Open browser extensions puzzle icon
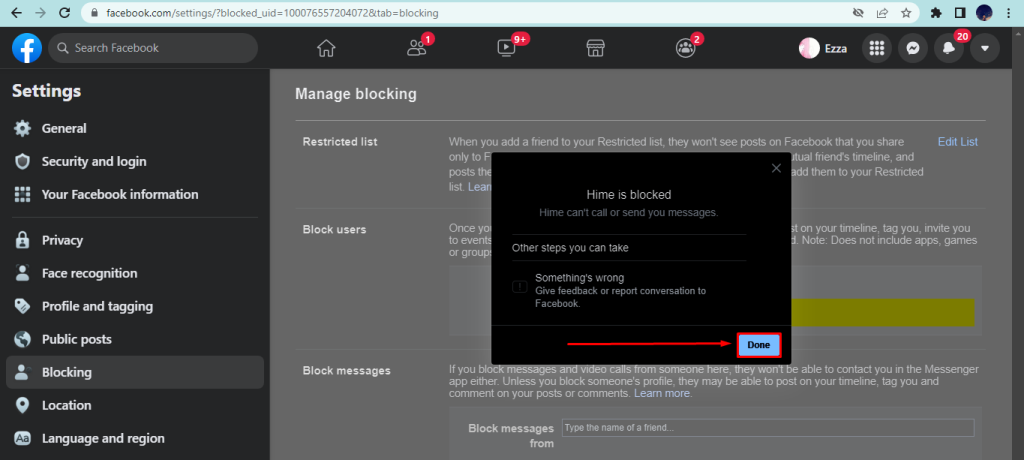The image size is (1024, 460). (x=936, y=12)
